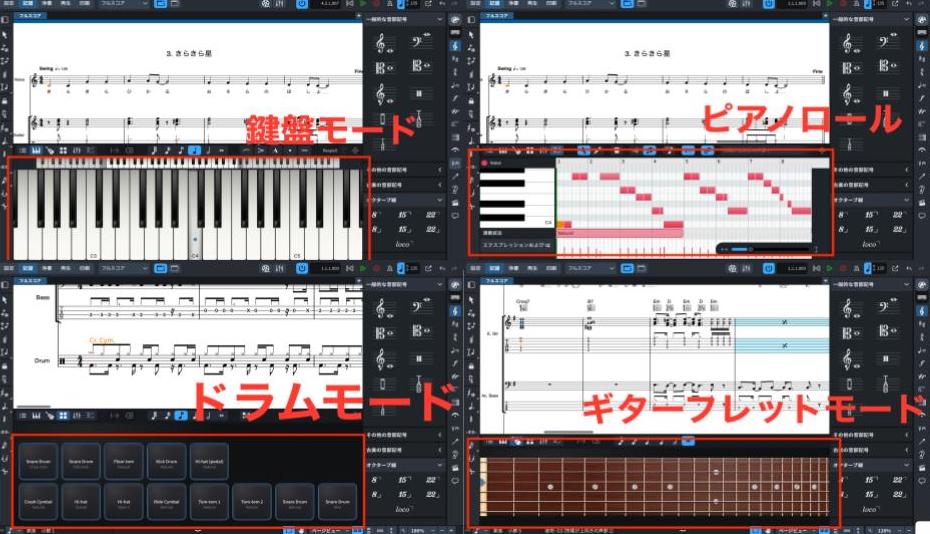Open the mixer from keyboard-mode window's top toolbar

(279, 4)
